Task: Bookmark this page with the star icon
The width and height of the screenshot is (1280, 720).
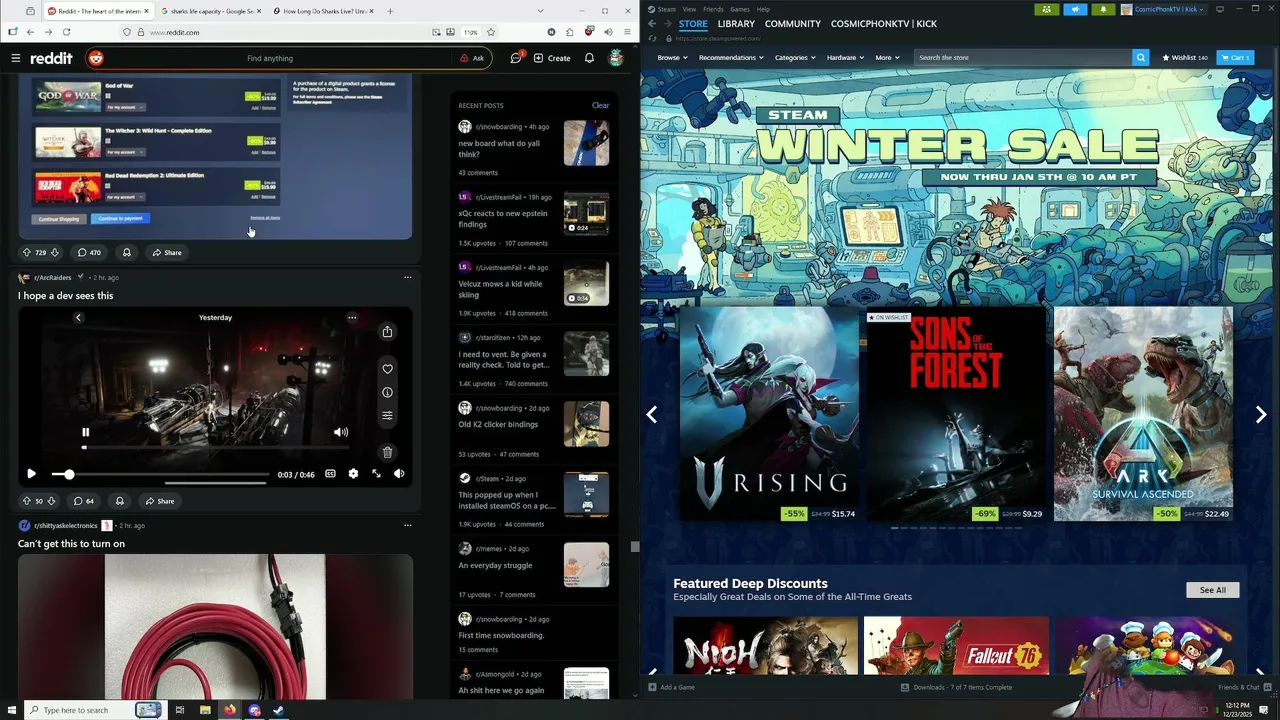Action: click(x=493, y=32)
